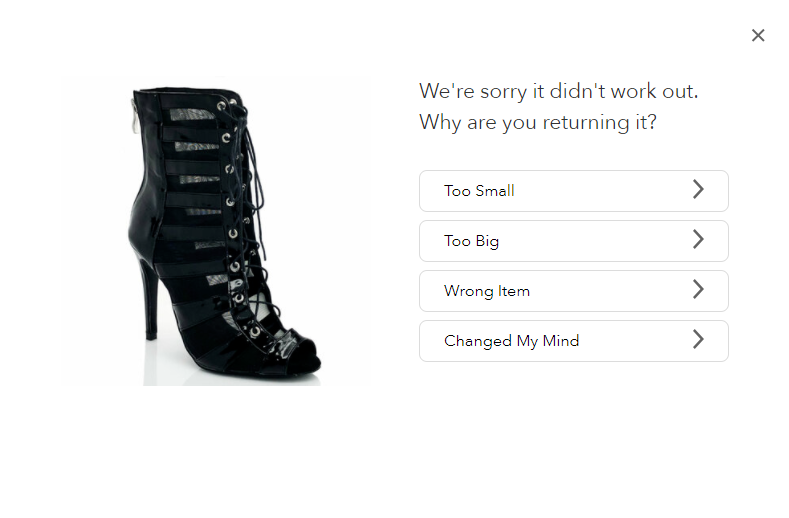Close the return reason dialog
Screen dimensions: 789x518
pos(758,35)
